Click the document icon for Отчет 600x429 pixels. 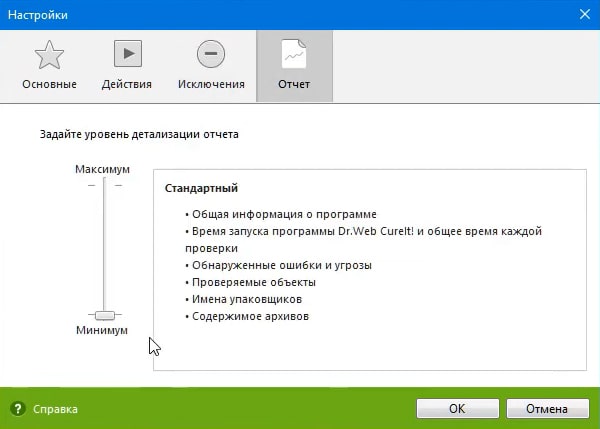pyautogui.click(x=294, y=53)
